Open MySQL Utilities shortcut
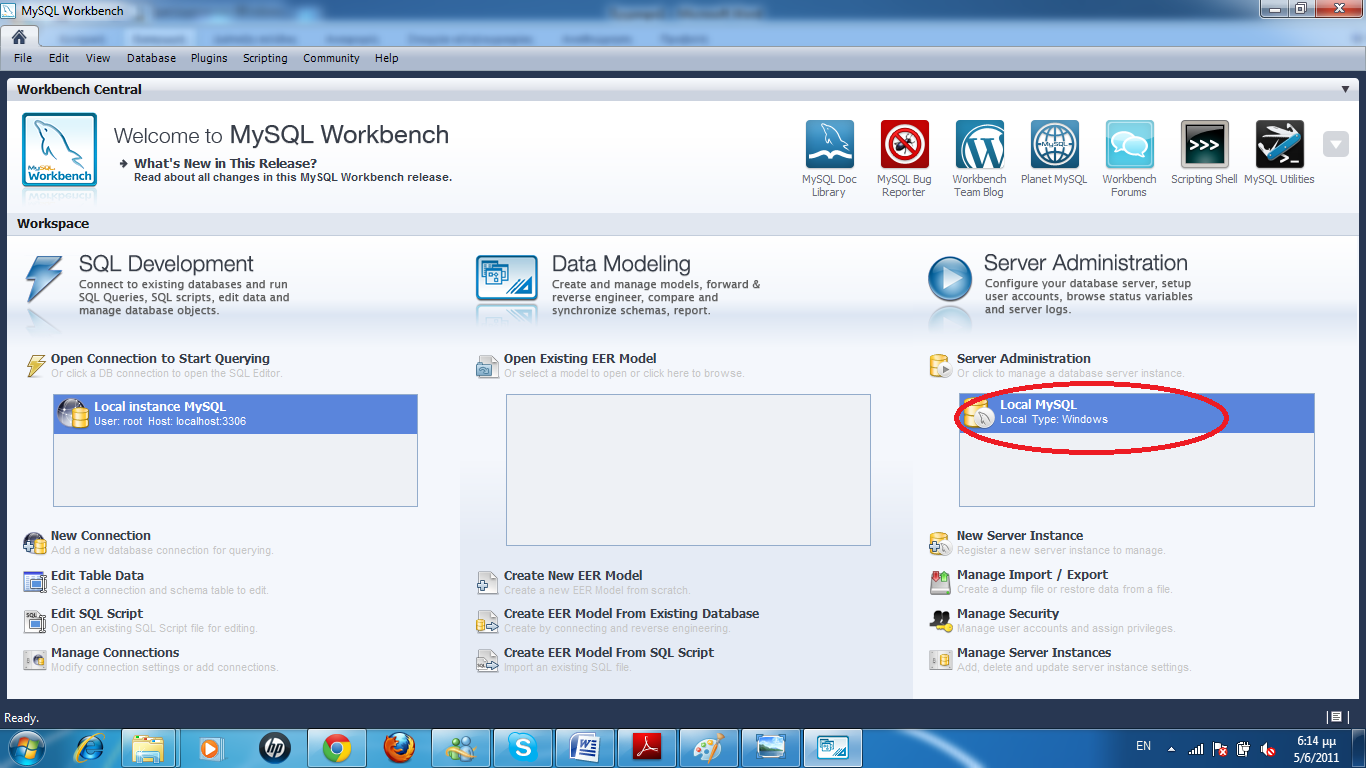Image resolution: width=1366 pixels, height=768 pixels. coord(1280,145)
